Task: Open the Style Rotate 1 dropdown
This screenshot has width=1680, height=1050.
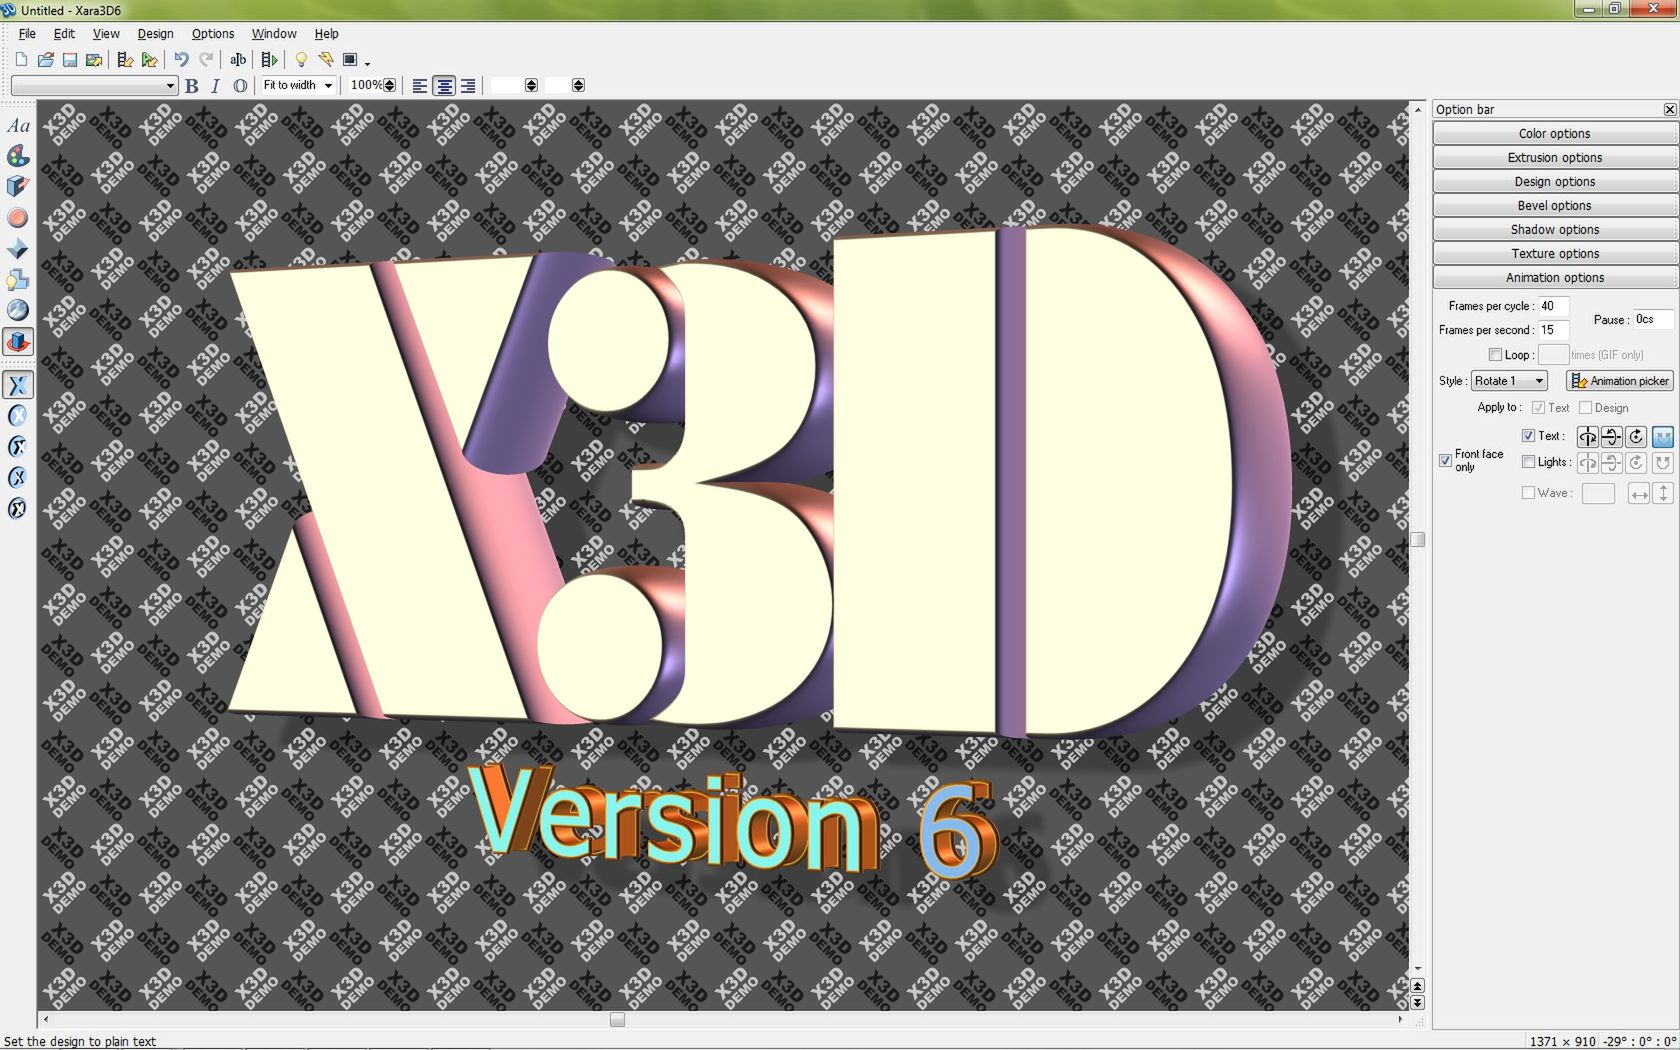Action: tap(1509, 381)
